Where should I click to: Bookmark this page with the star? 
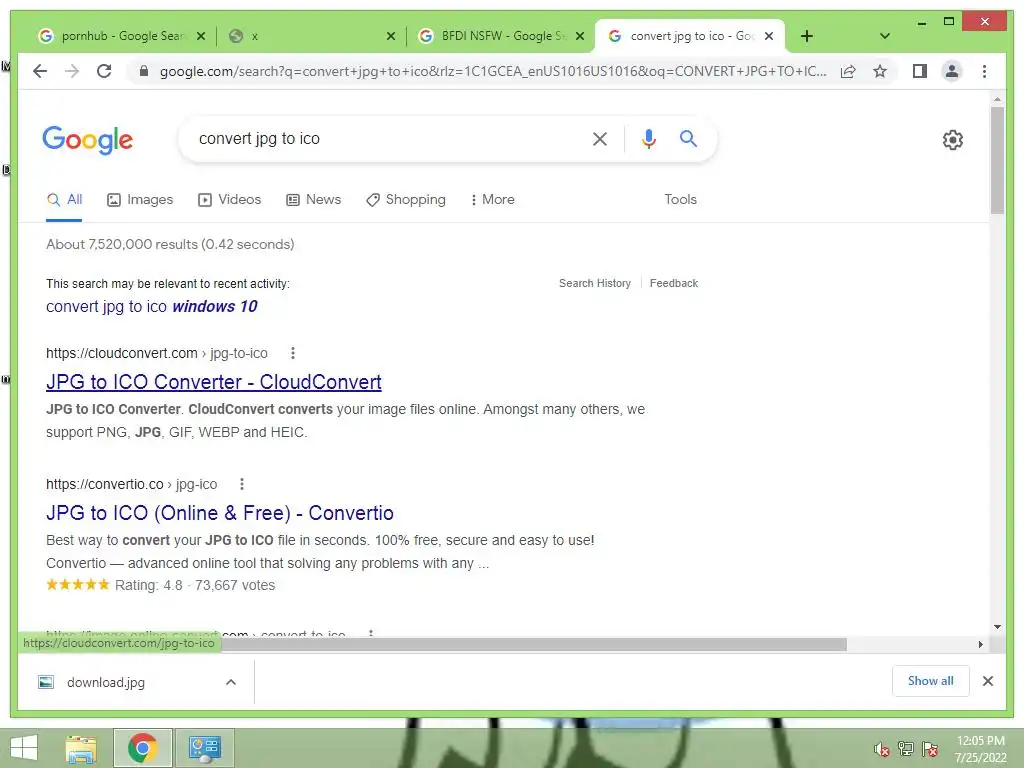[x=880, y=71]
